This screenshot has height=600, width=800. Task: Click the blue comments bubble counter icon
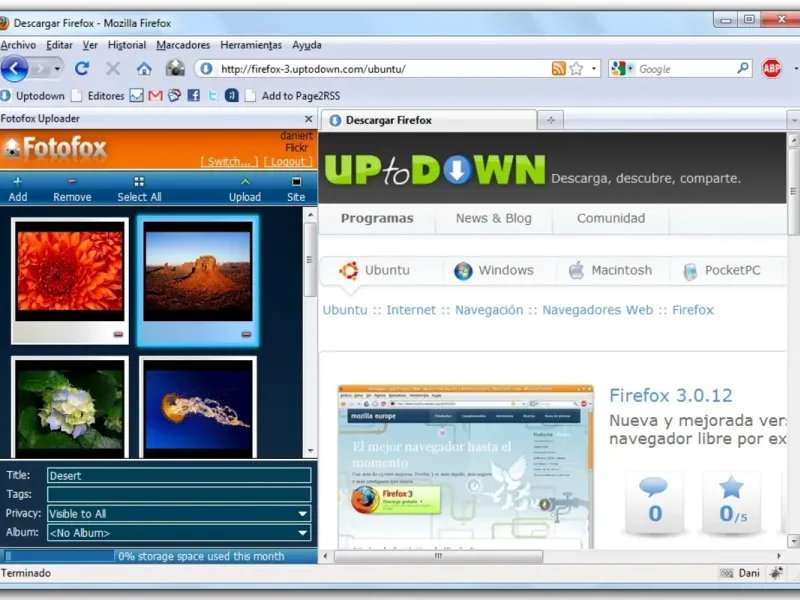pyautogui.click(x=654, y=487)
